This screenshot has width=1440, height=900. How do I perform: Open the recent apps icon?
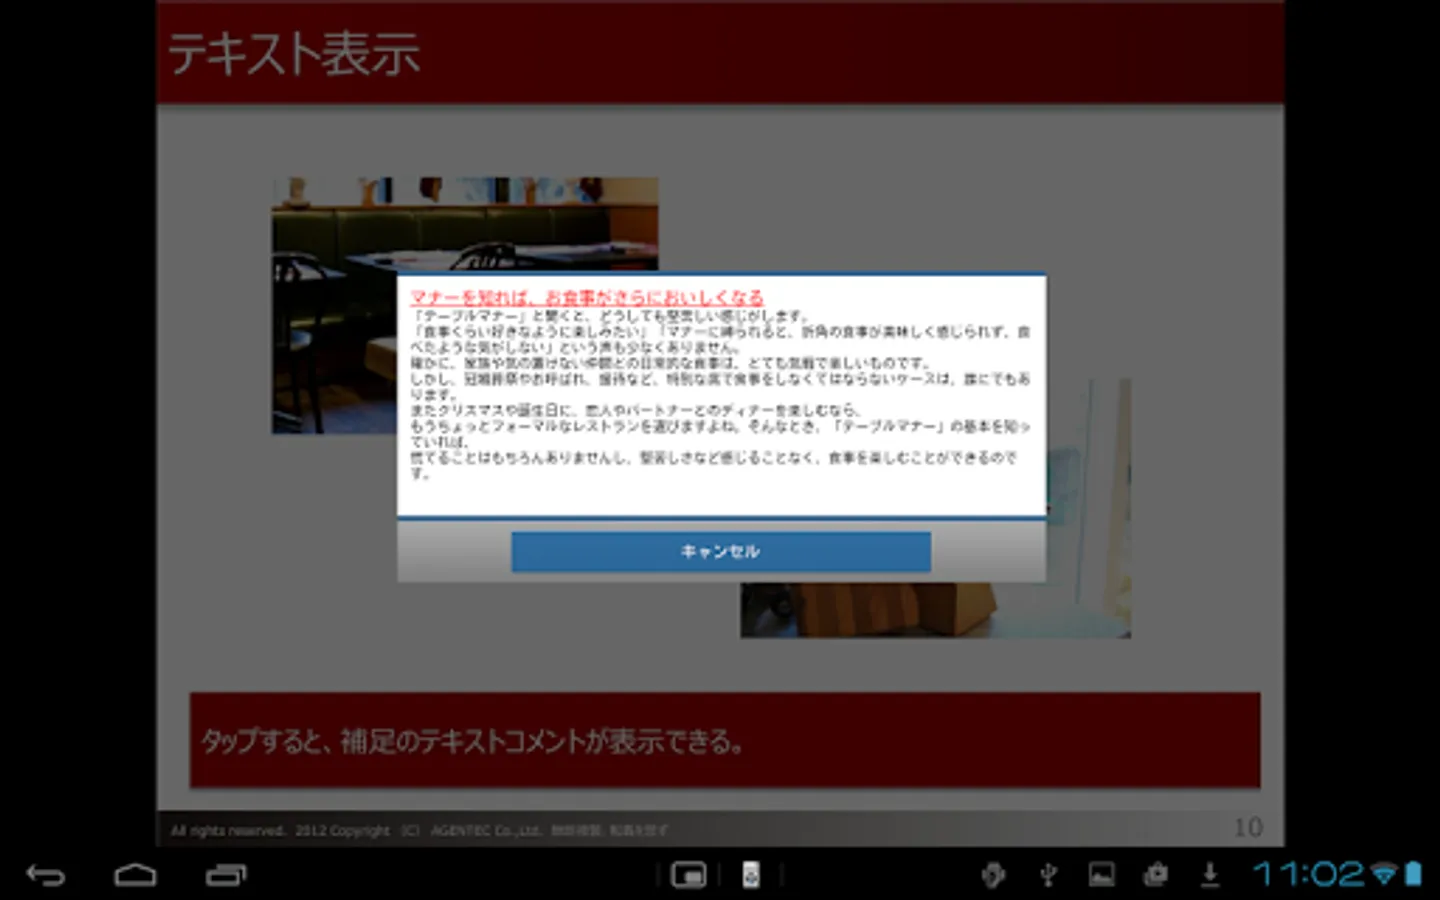pos(226,875)
